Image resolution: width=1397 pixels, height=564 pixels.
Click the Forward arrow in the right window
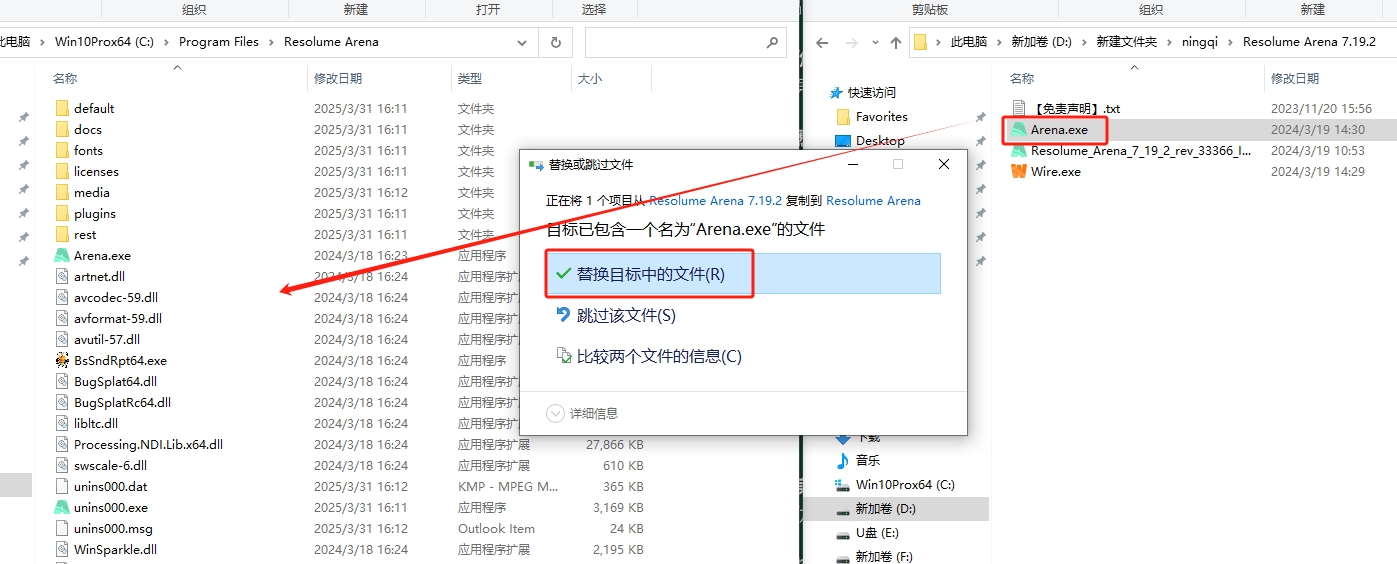(x=851, y=42)
